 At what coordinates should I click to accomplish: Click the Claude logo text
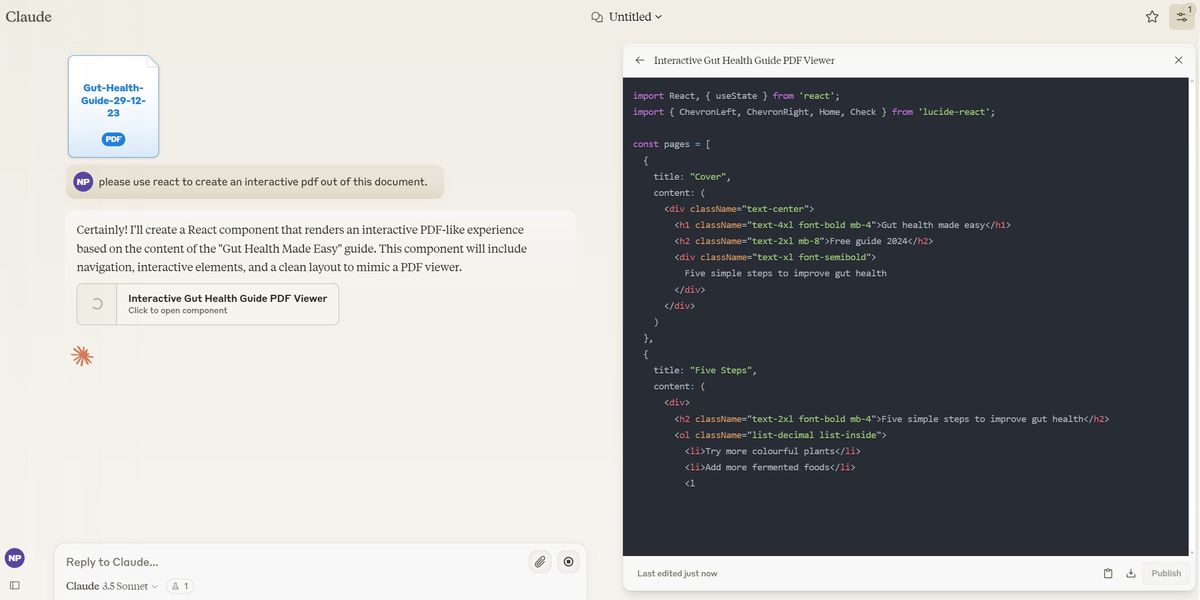(x=28, y=17)
